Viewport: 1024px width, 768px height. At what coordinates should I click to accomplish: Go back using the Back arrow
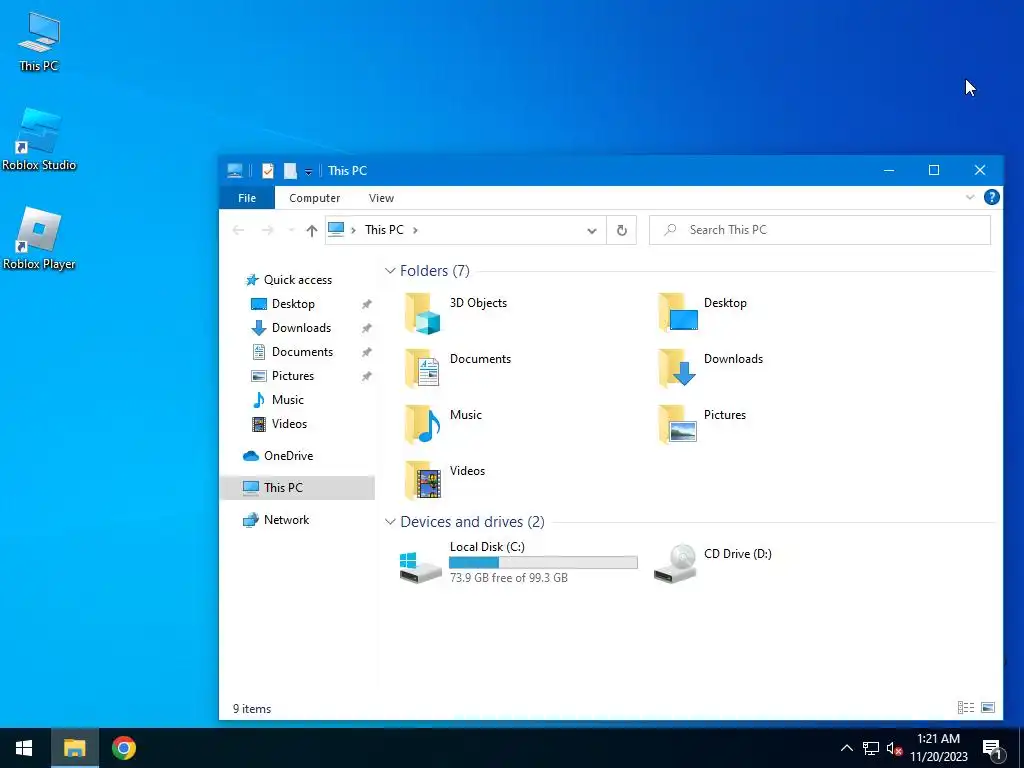[x=238, y=230]
